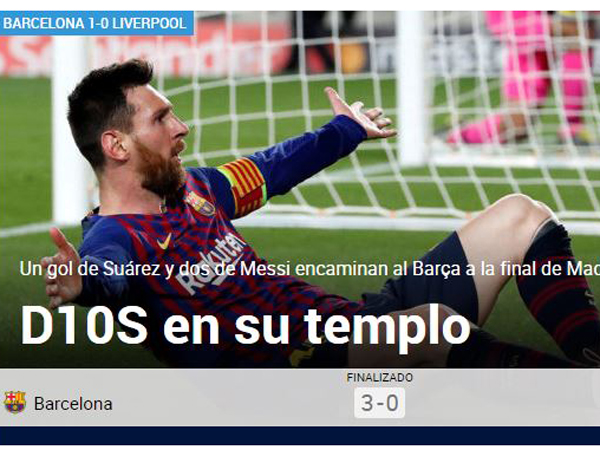Click the dark navy bar below scoreboard
Screen dimensions: 600x450
click(x=300, y=436)
